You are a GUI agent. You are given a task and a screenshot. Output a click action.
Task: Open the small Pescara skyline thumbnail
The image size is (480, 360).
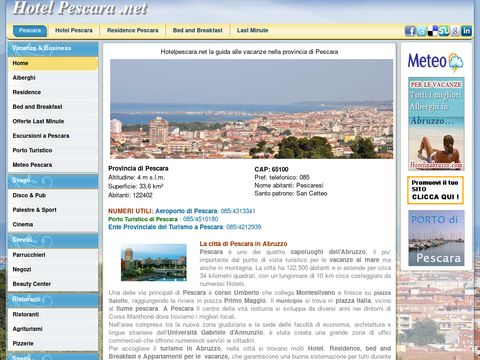pyautogui.click(x=154, y=262)
